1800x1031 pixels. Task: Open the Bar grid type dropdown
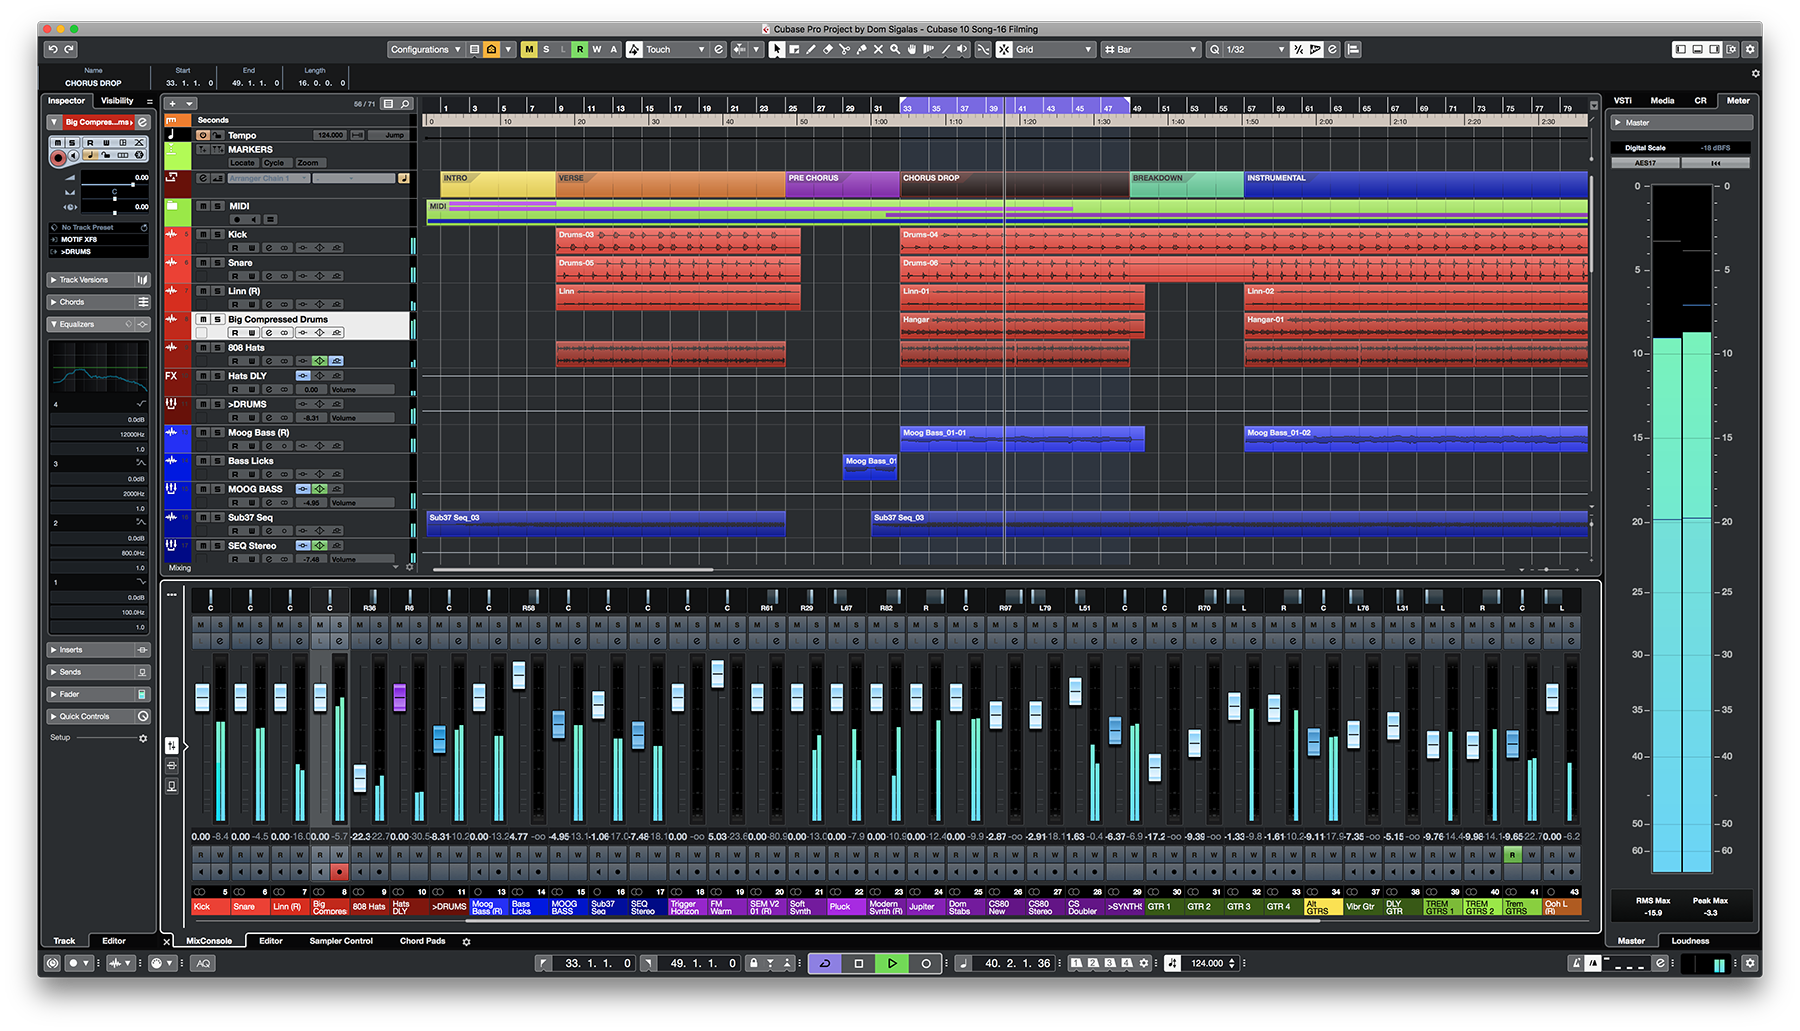coord(1150,49)
